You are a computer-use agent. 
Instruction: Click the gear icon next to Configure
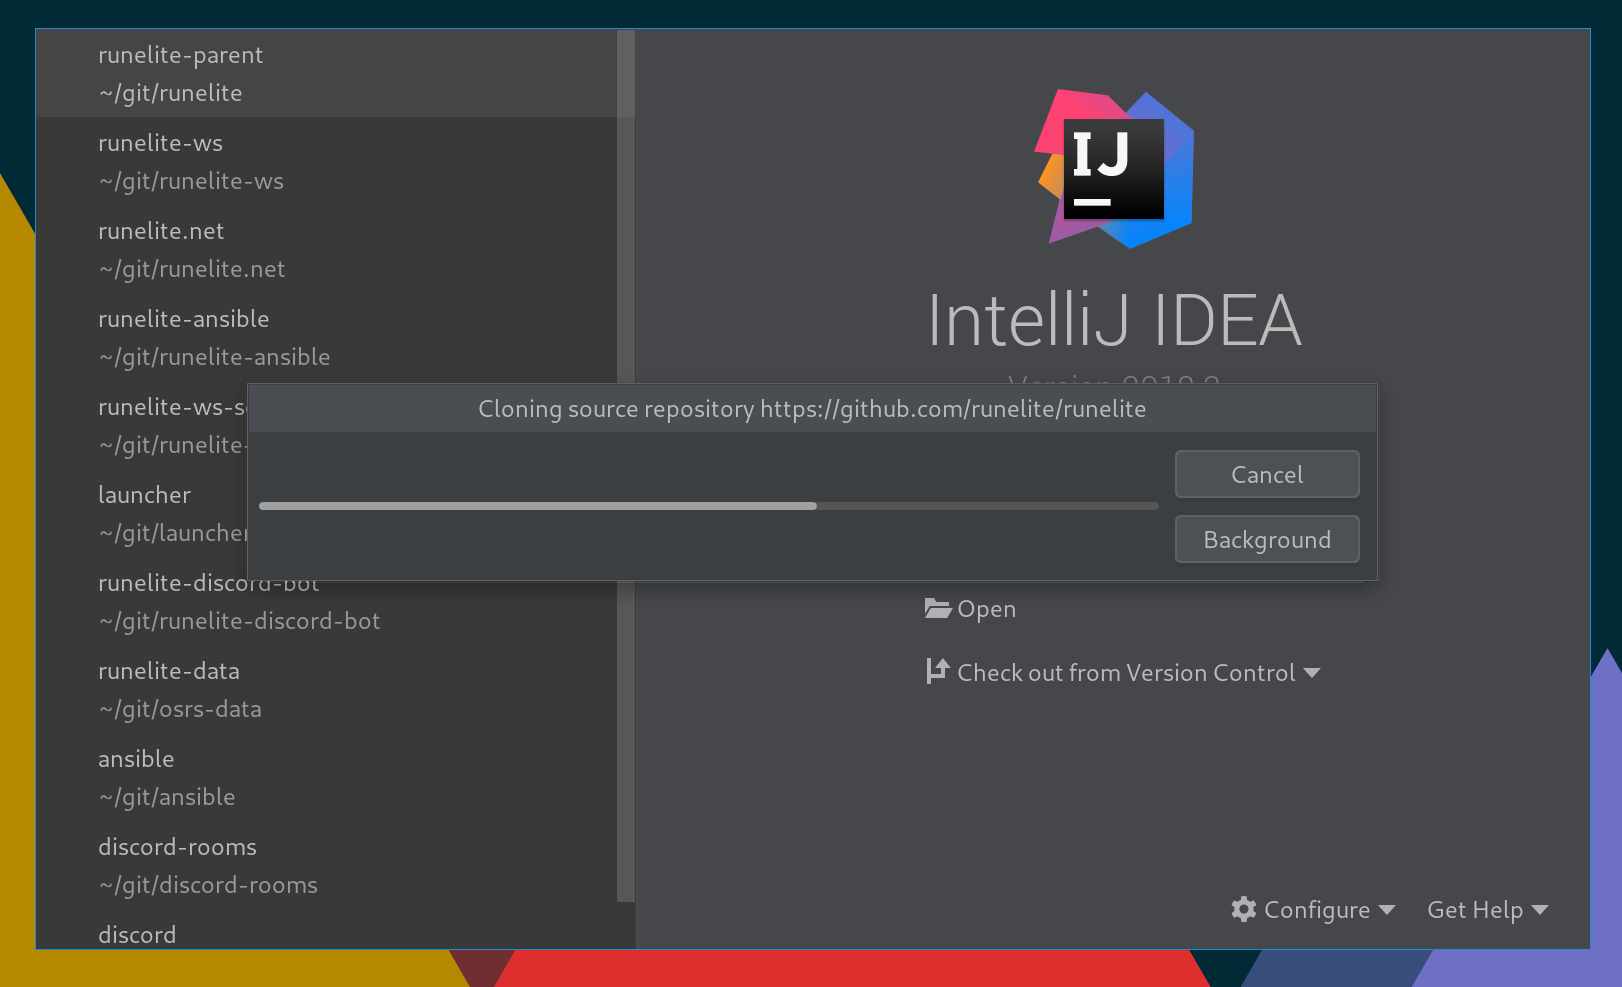tap(1242, 909)
